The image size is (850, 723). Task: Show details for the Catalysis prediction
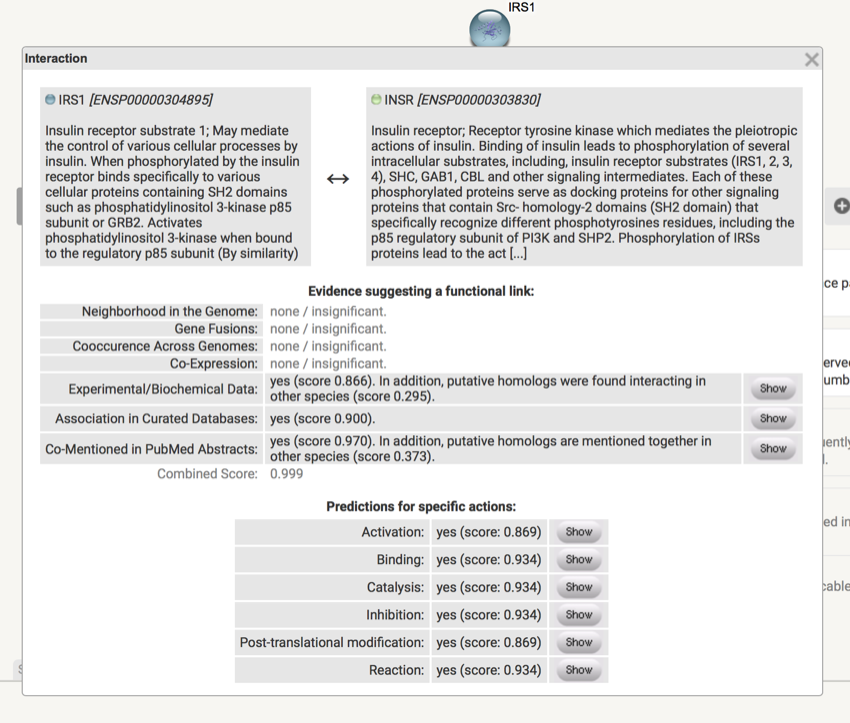(x=578, y=587)
